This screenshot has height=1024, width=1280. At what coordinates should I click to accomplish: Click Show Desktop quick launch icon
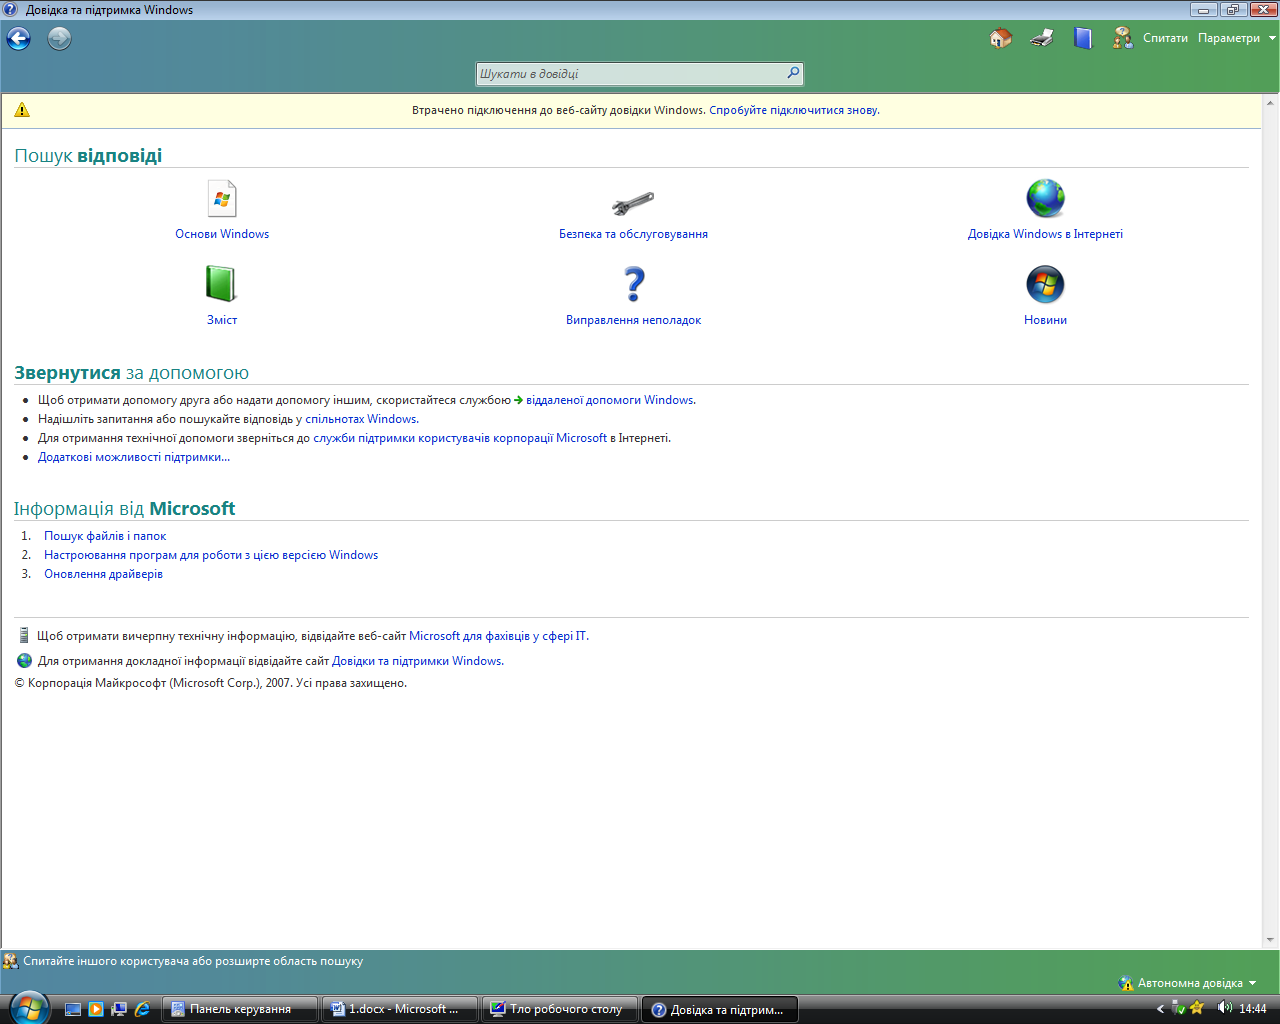[73, 1009]
